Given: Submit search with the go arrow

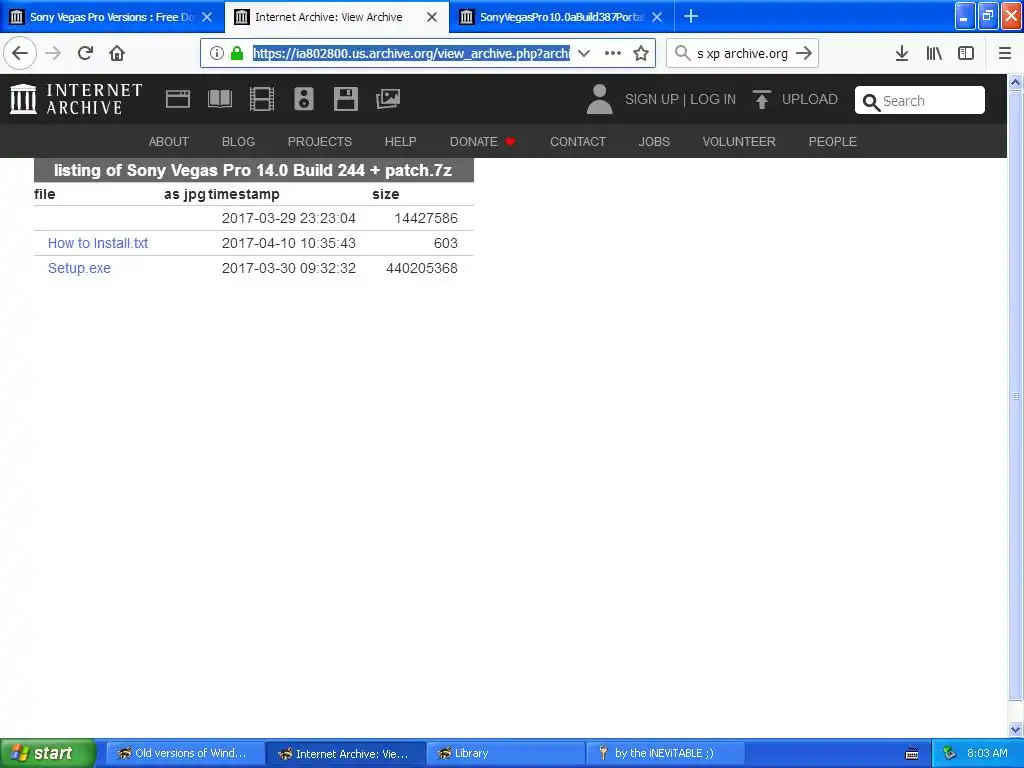Looking at the screenshot, I should (804, 53).
